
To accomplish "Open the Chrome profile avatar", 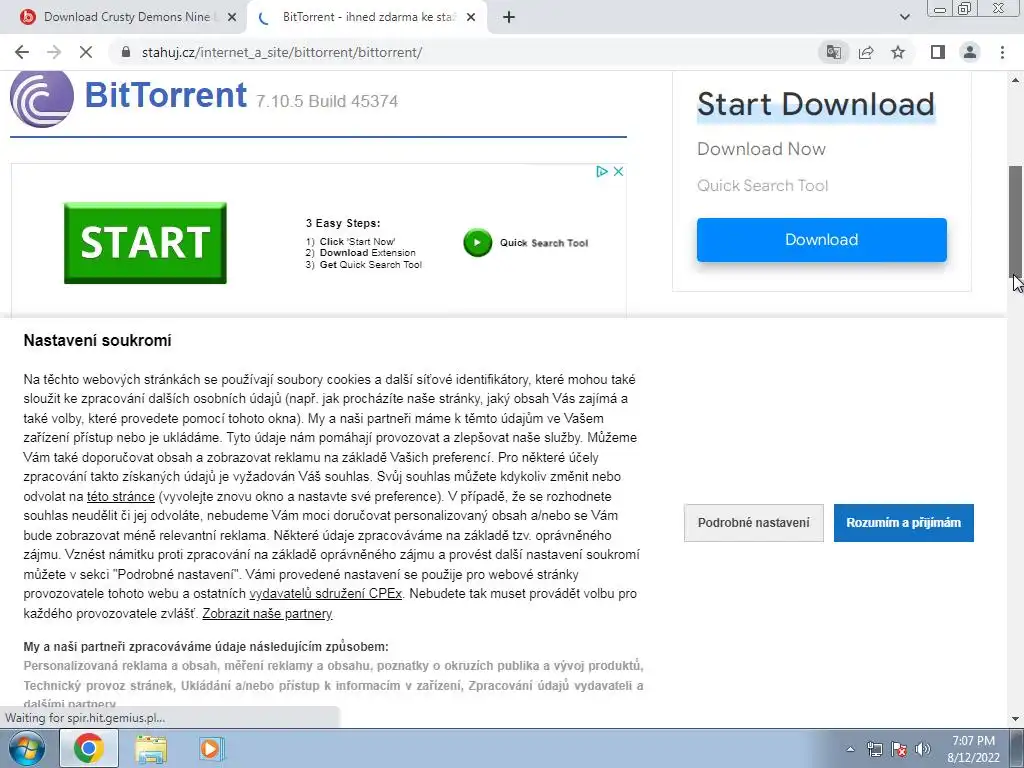I will [x=970, y=52].
